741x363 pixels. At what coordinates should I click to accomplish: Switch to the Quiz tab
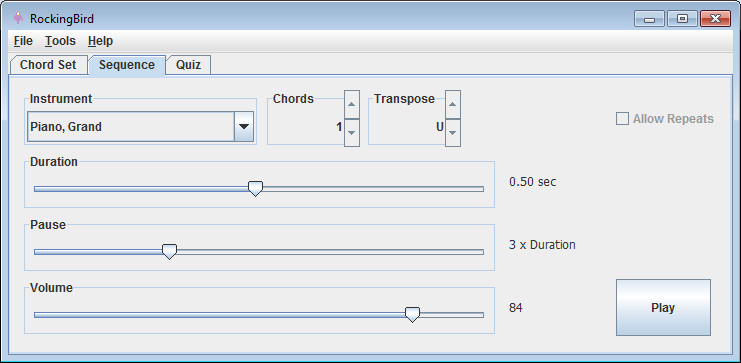[189, 65]
